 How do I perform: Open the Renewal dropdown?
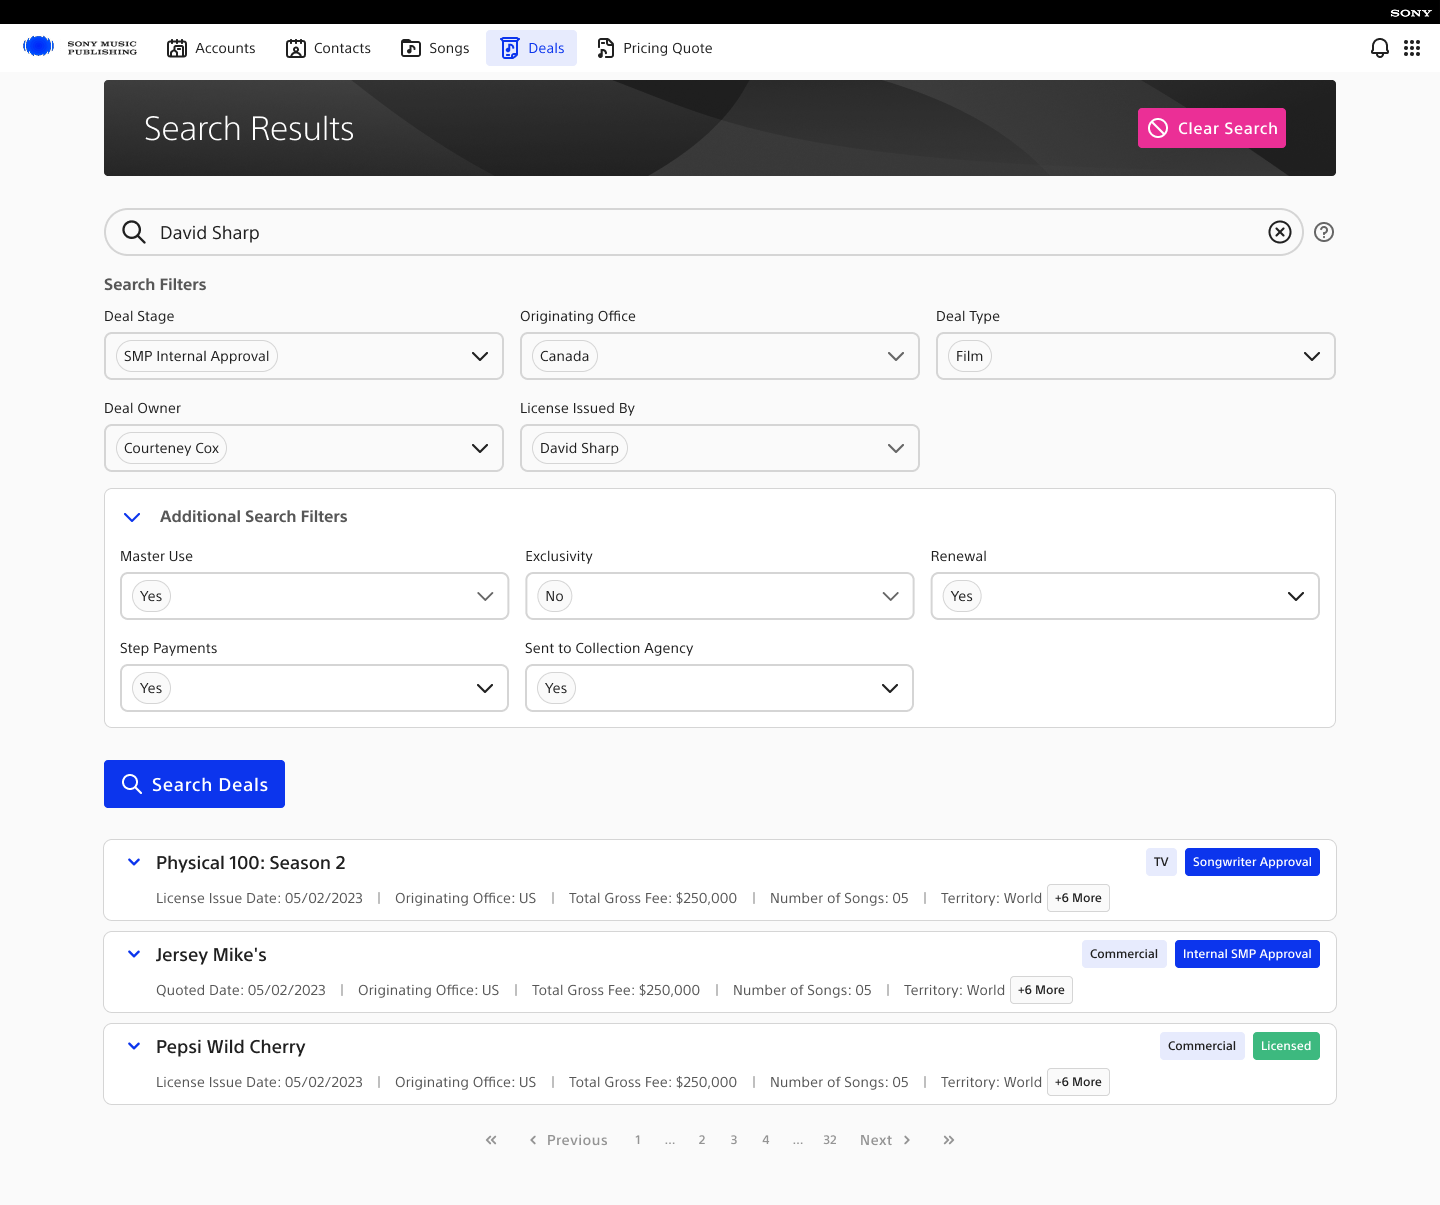(1125, 596)
